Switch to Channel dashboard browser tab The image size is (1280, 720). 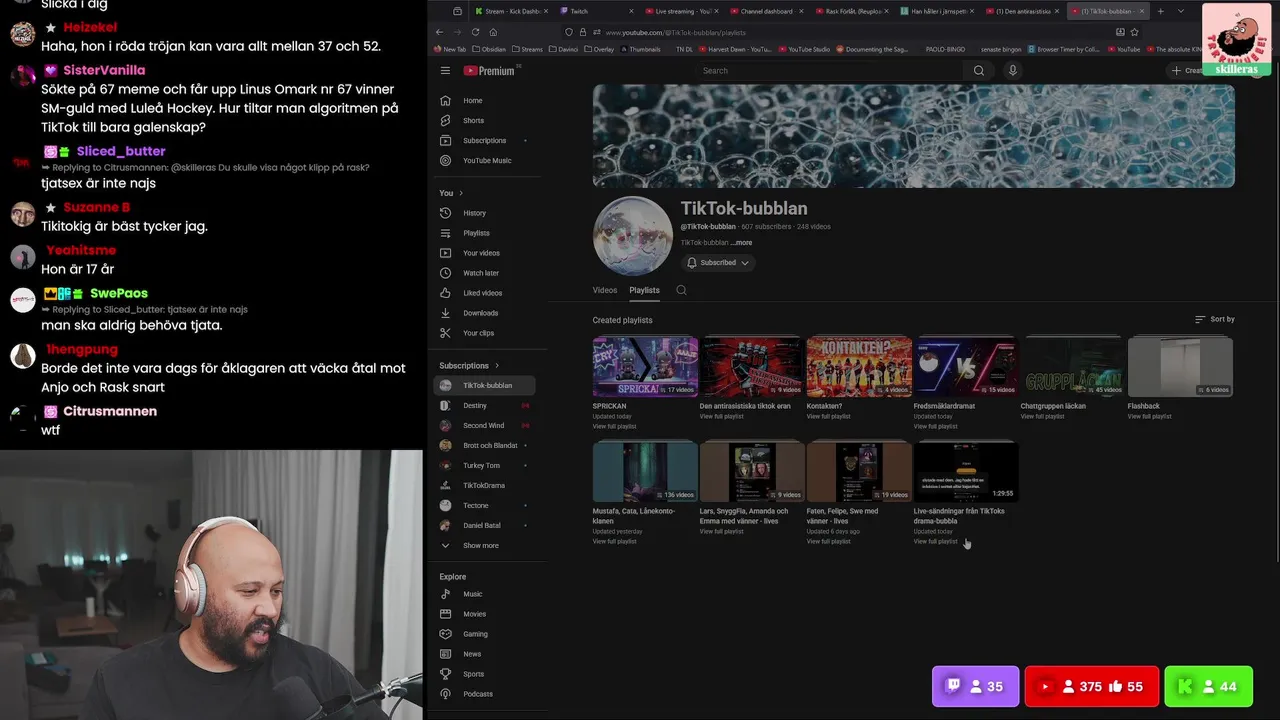pos(766,11)
